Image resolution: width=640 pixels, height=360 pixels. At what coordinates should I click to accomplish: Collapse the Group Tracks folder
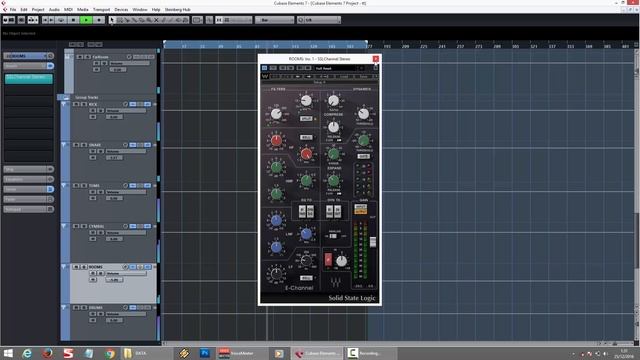click(x=66, y=97)
